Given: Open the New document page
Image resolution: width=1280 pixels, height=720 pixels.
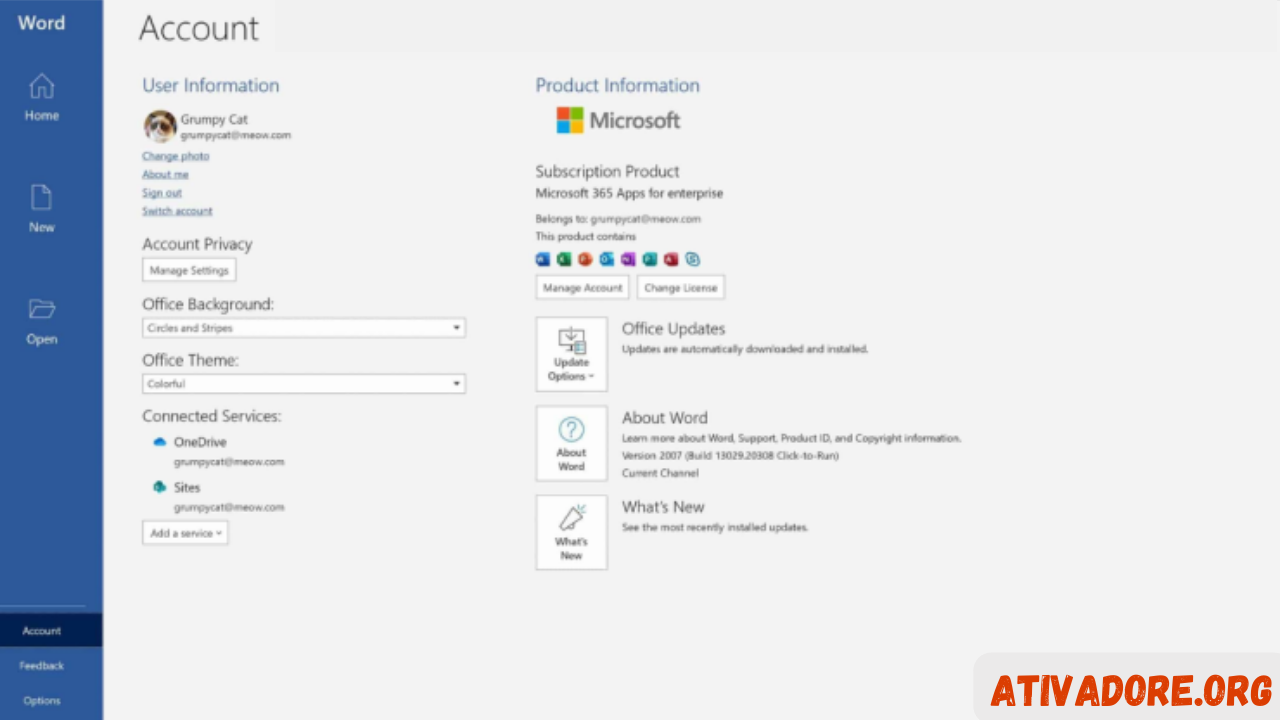Looking at the screenshot, I should pos(41,209).
